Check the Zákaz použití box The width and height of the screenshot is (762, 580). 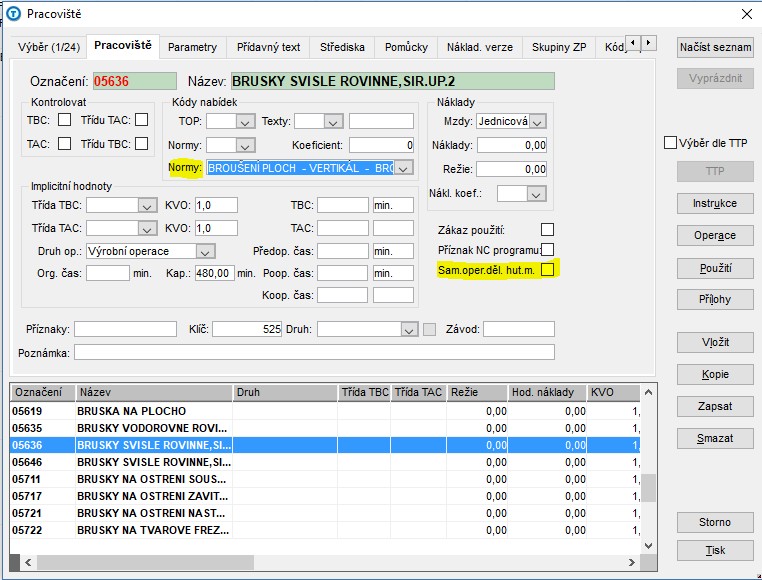[547, 229]
